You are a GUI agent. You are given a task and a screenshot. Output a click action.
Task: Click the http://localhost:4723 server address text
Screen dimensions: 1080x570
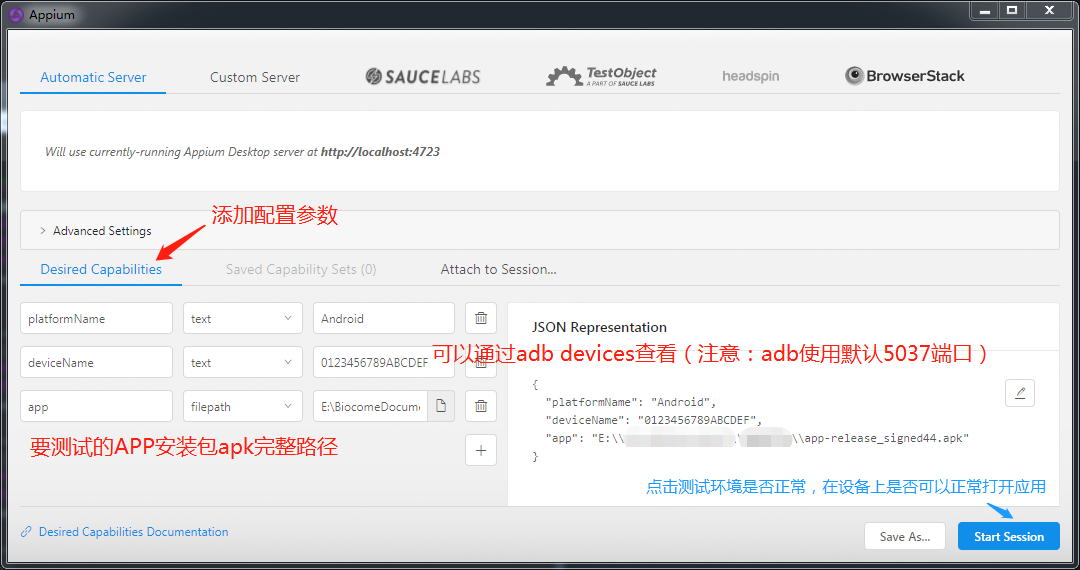(380, 151)
